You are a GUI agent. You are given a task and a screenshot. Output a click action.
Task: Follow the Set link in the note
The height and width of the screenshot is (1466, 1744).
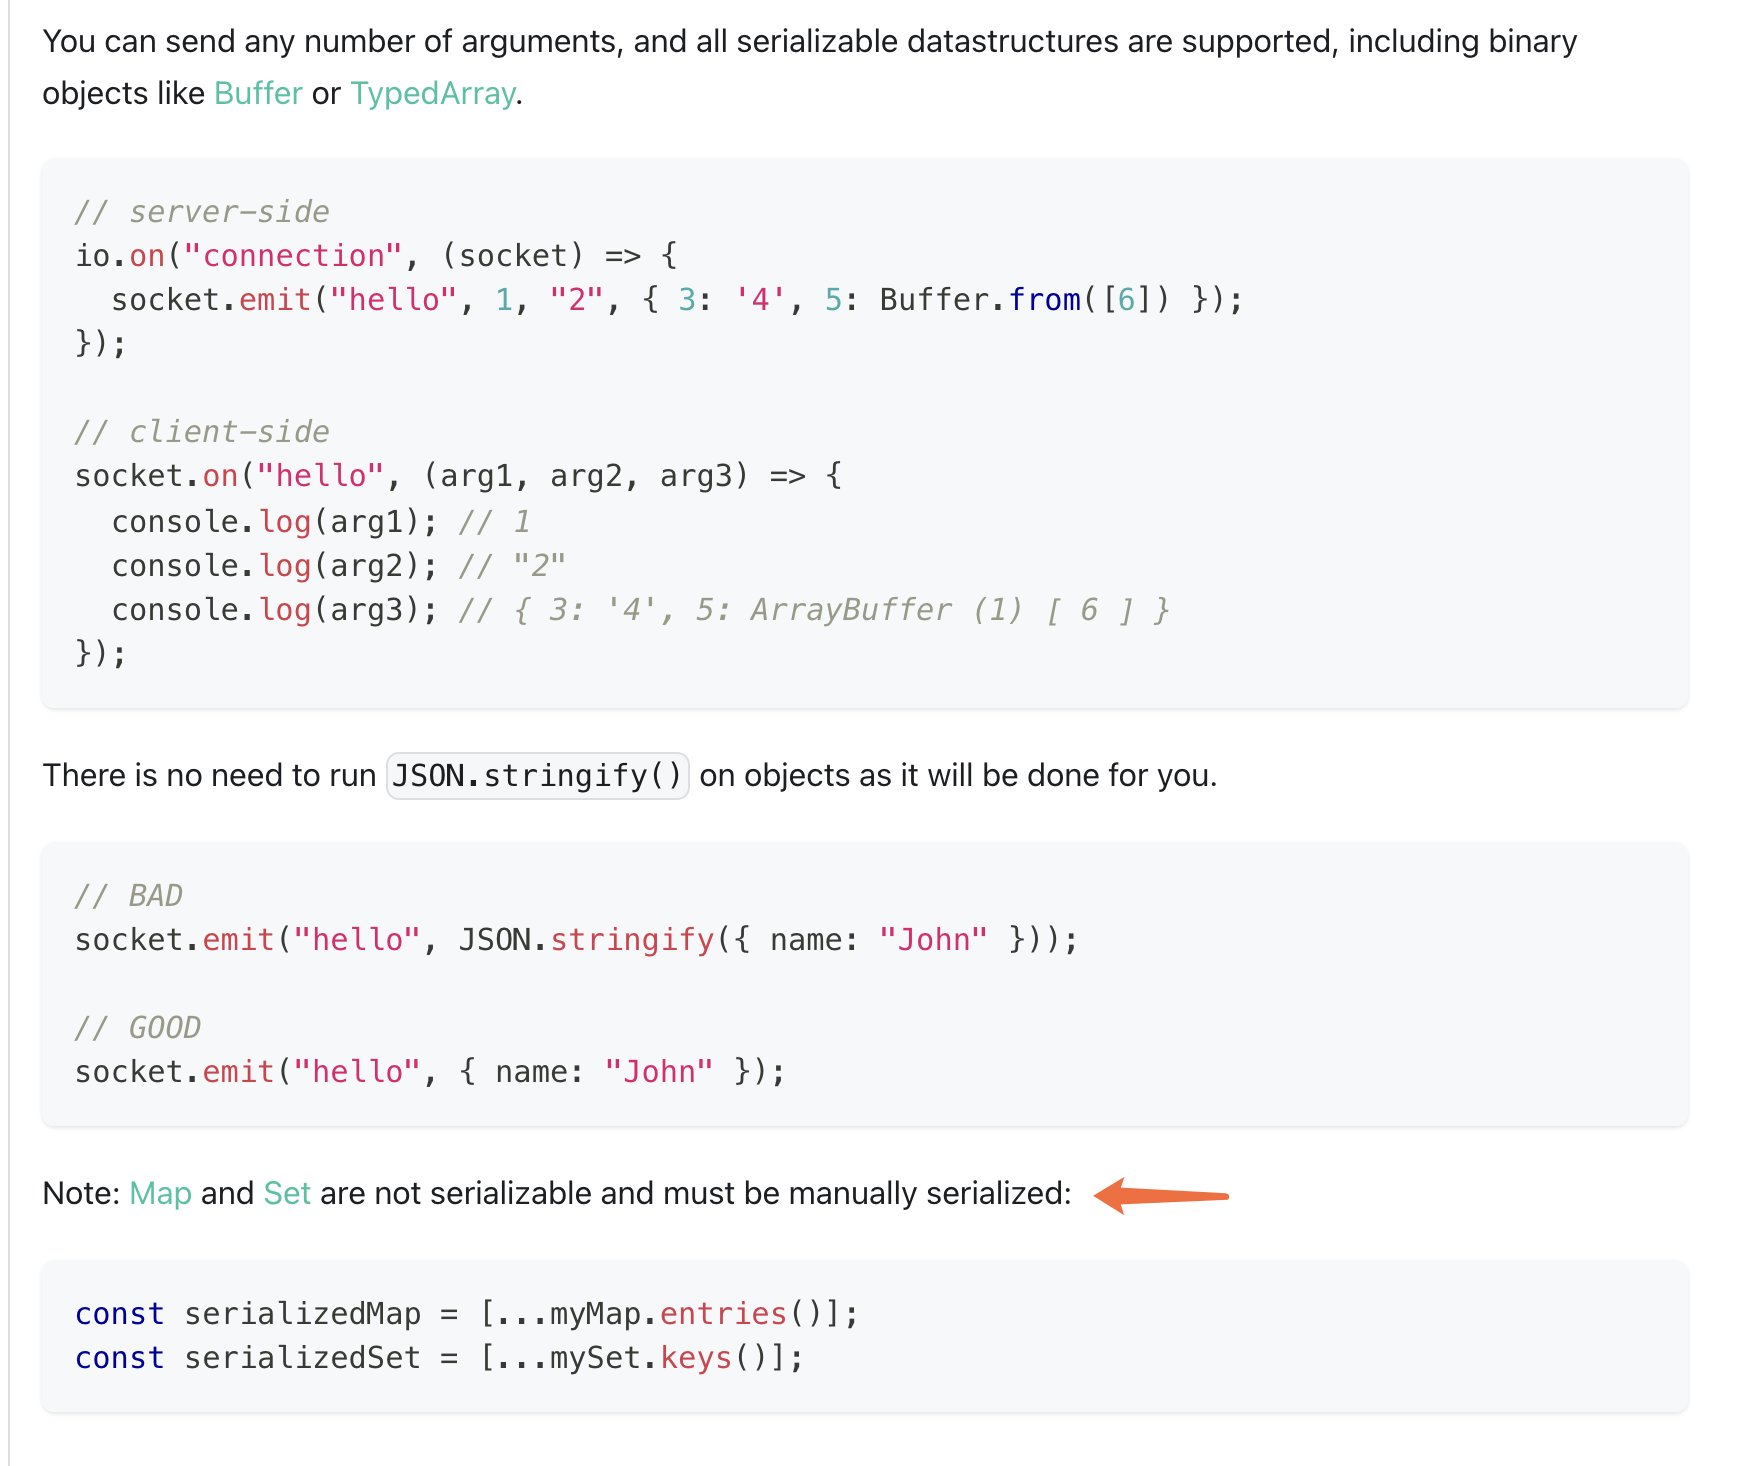(x=287, y=1193)
